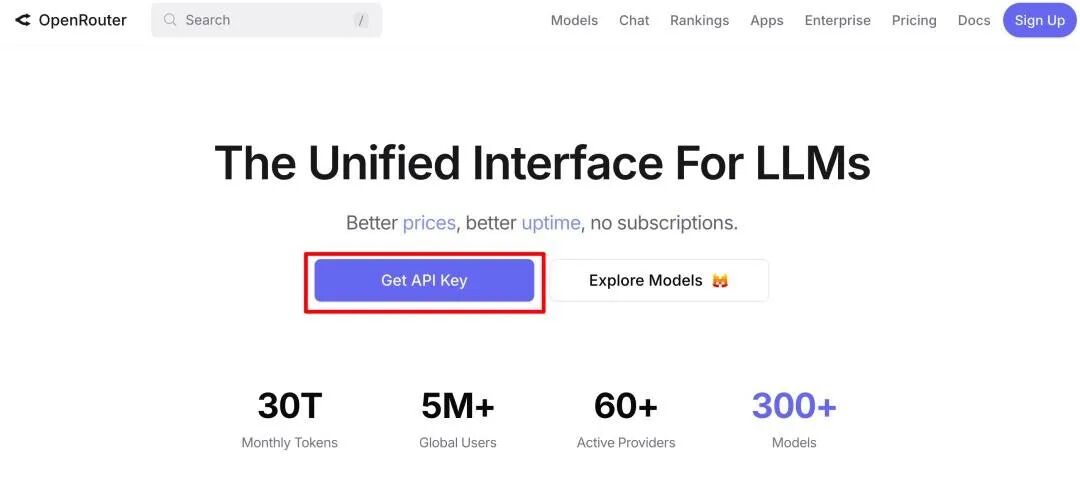Screen dimensions: 1080x482
Task: Open the Models page from navigation
Action: (574, 21)
